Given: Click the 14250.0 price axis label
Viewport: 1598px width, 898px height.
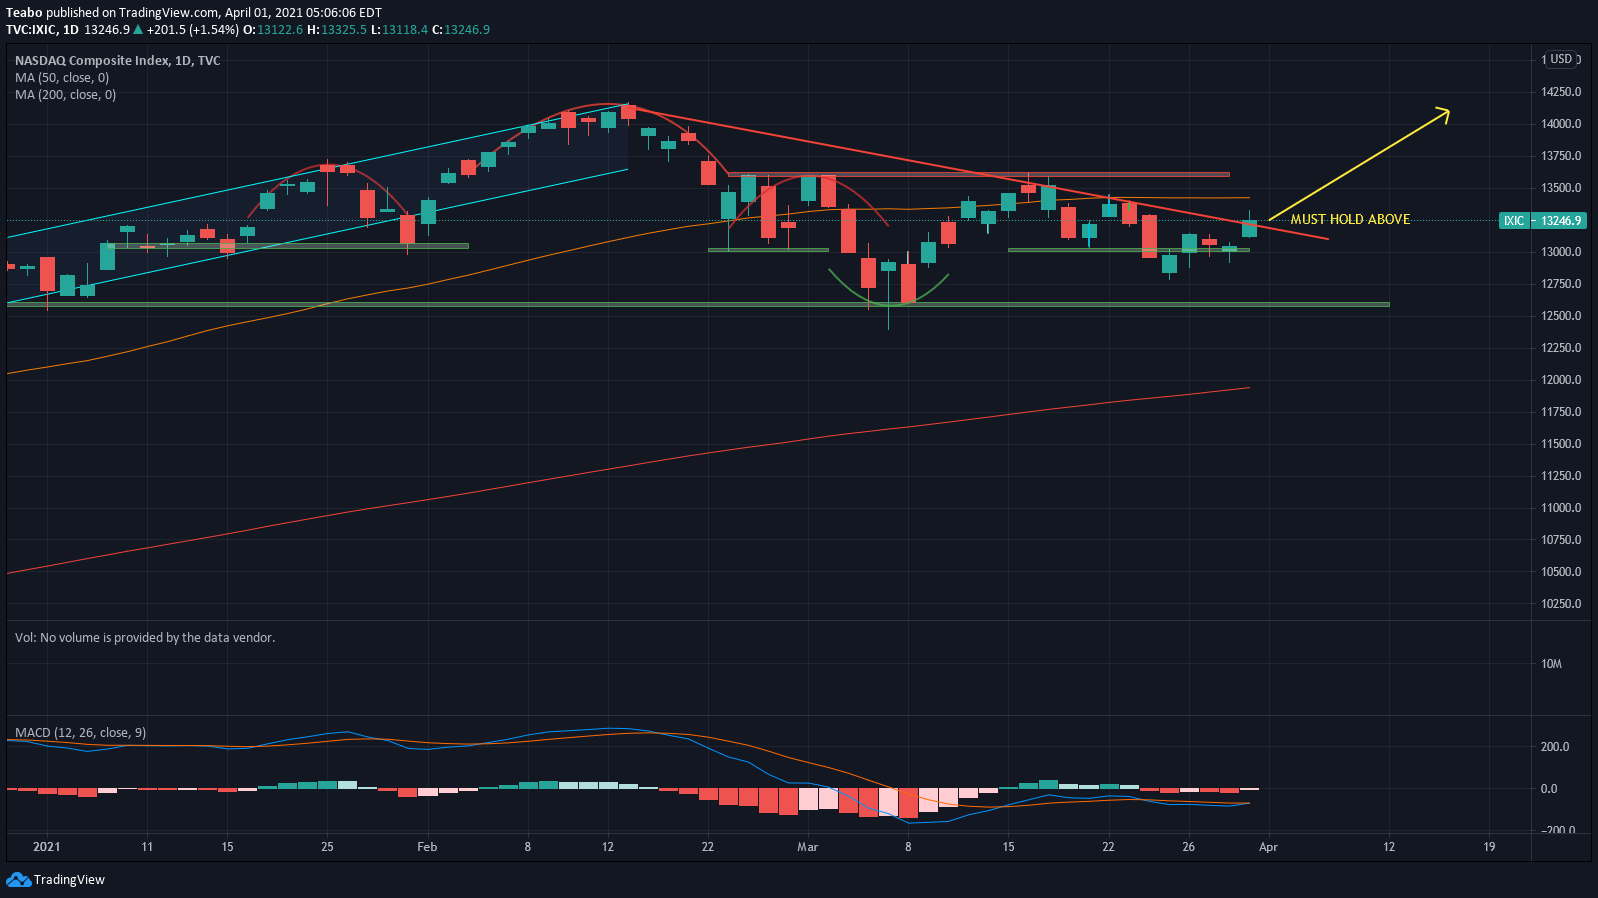Looking at the screenshot, I should pyautogui.click(x=1561, y=92).
